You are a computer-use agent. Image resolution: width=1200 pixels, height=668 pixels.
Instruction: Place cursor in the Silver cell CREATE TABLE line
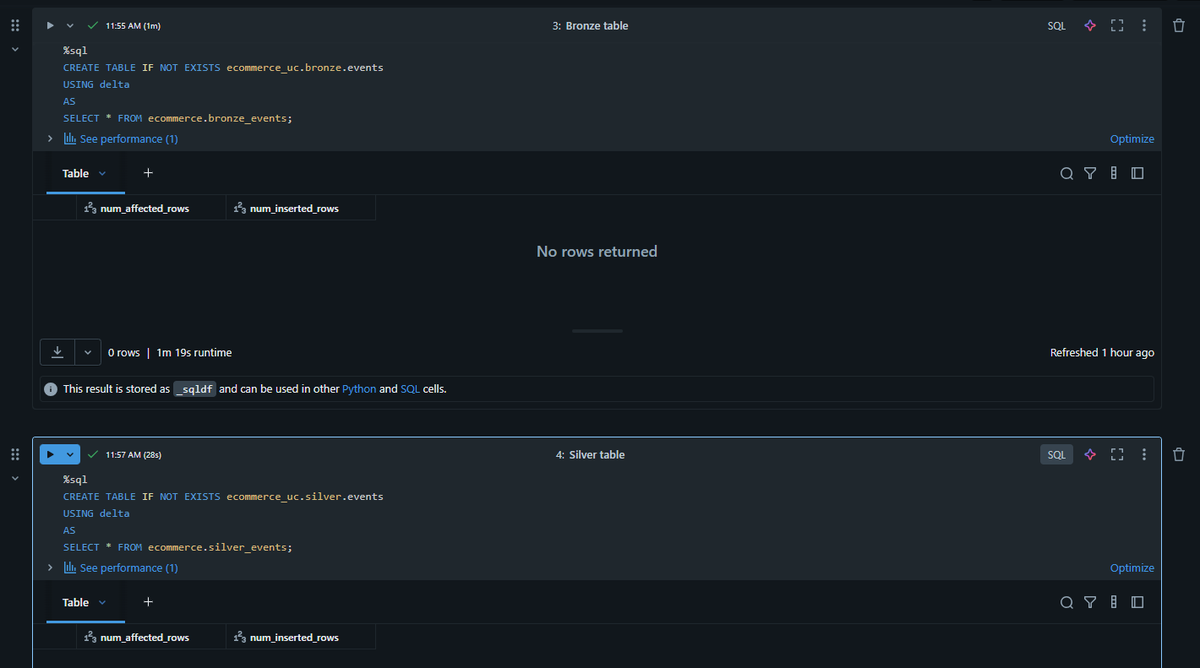click(x=223, y=496)
